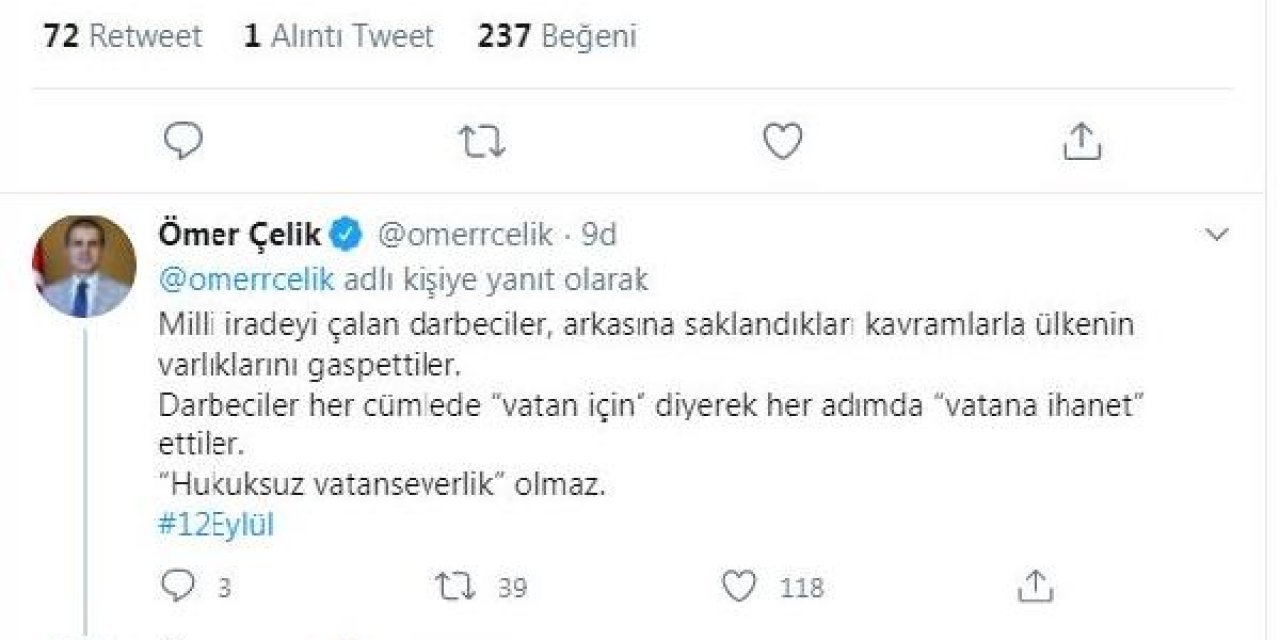Retweet the tweet showing 39 retweets
This screenshot has width=1280, height=640.
[x=459, y=586]
